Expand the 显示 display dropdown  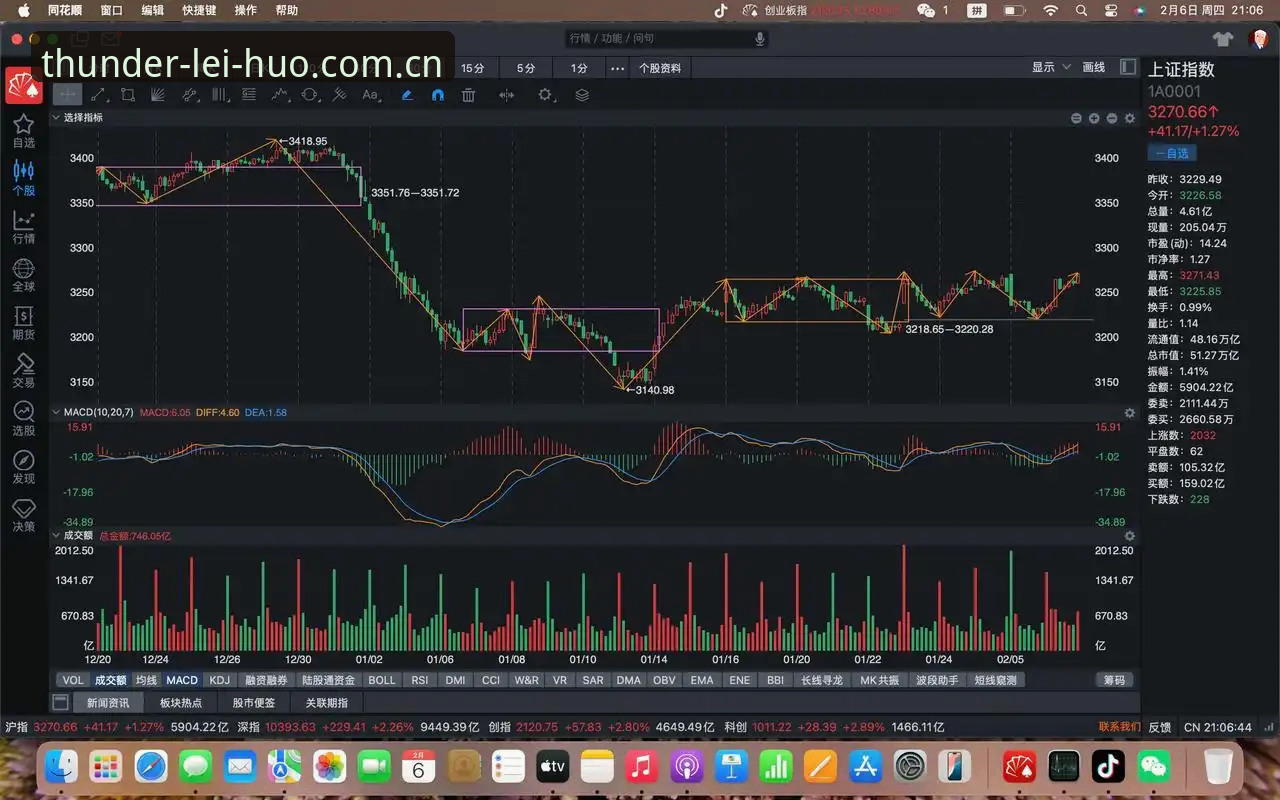click(x=1051, y=67)
